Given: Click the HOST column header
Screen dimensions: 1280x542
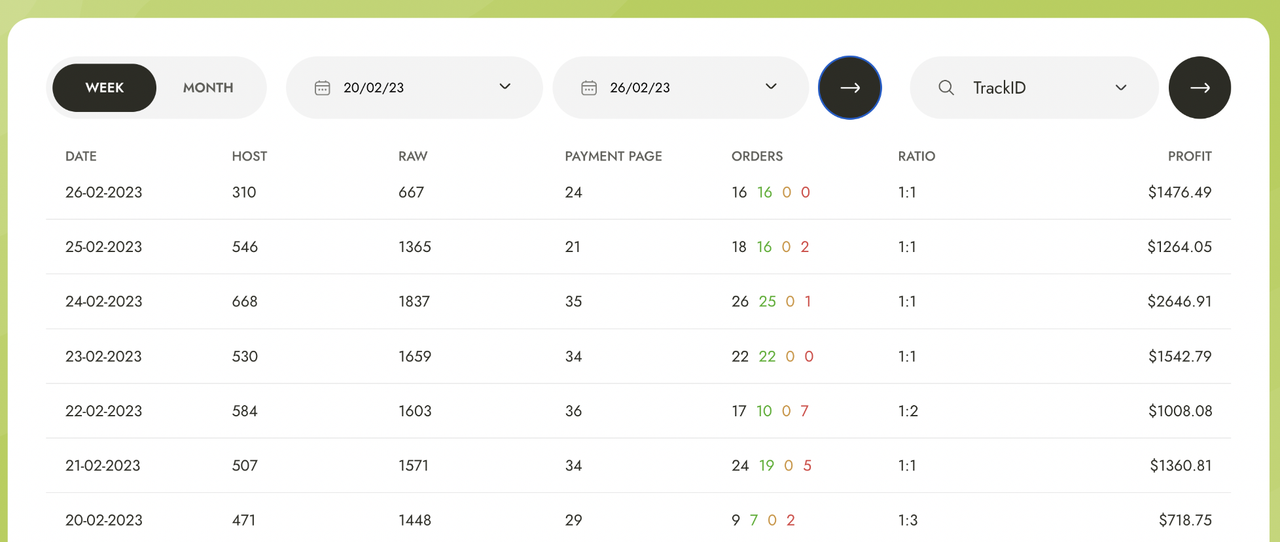Looking at the screenshot, I should (x=249, y=156).
